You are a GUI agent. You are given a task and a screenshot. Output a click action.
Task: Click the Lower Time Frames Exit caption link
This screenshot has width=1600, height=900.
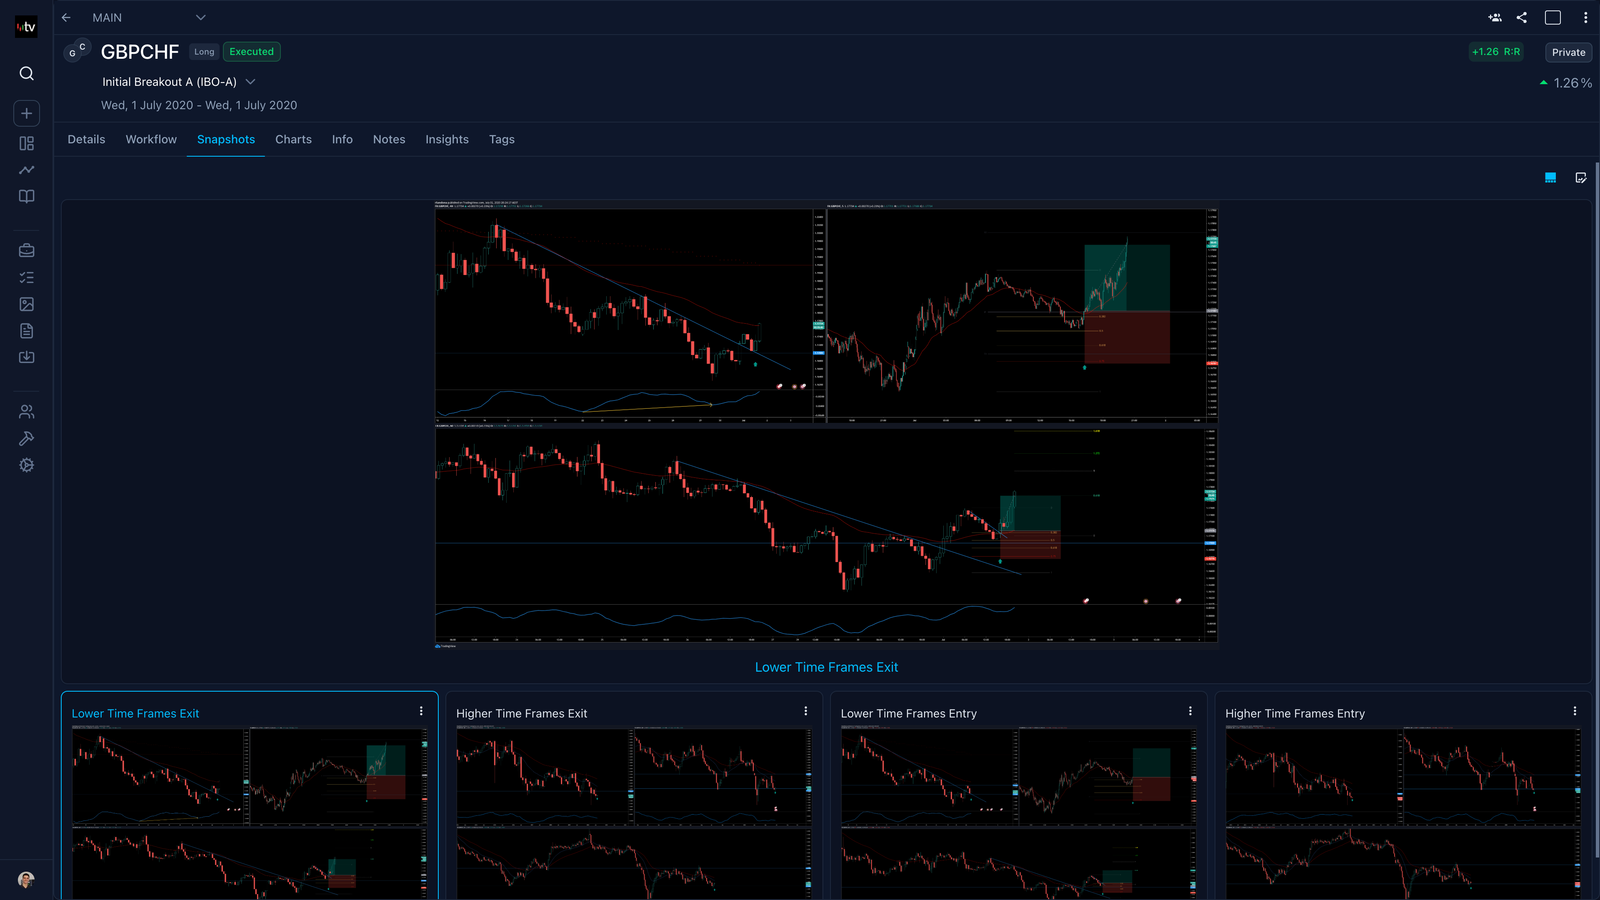tap(826, 667)
